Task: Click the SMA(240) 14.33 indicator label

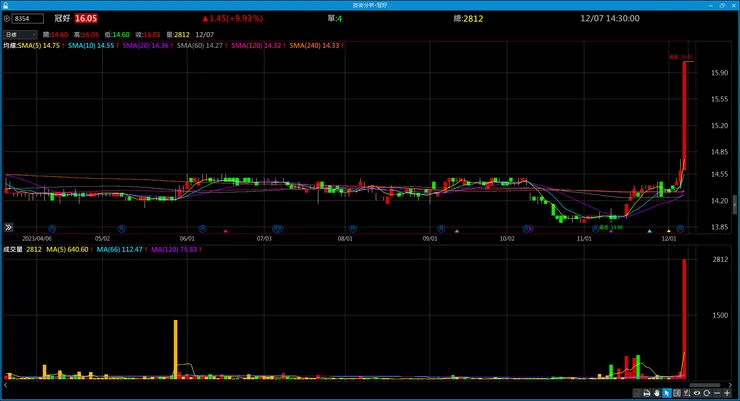Action: point(314,46)
